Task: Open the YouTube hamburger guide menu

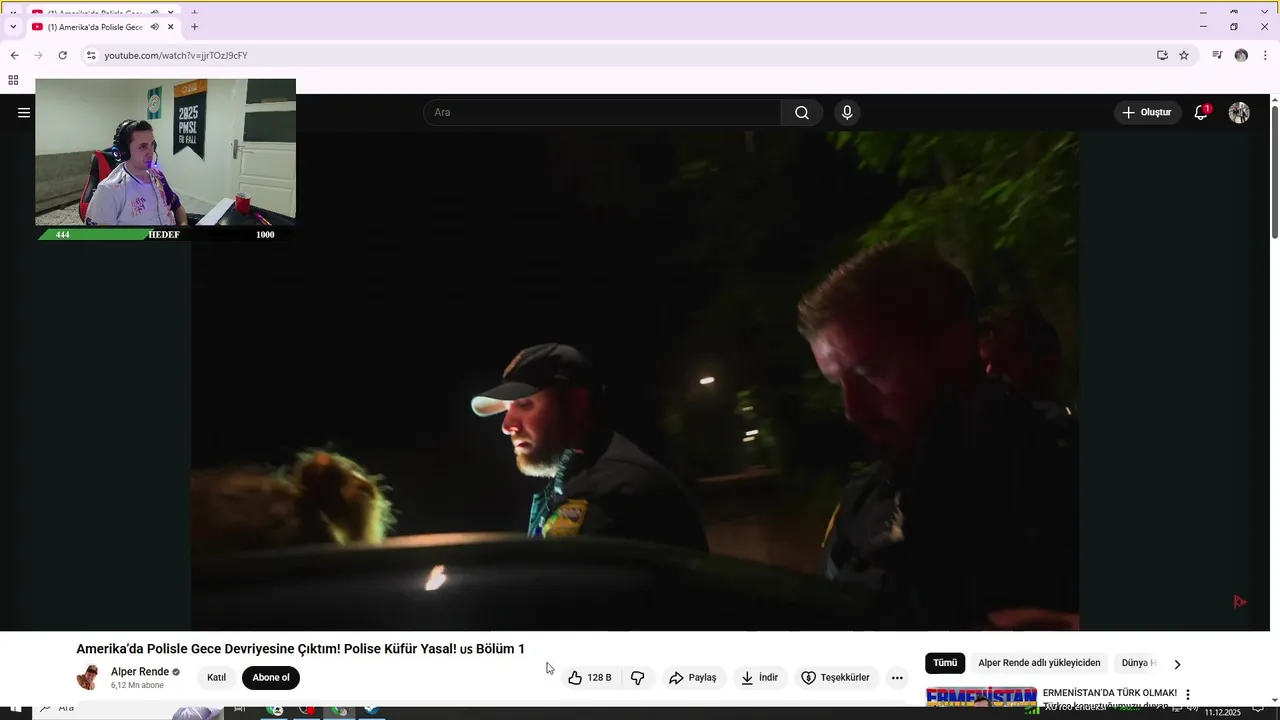Action: coord(24,113)
